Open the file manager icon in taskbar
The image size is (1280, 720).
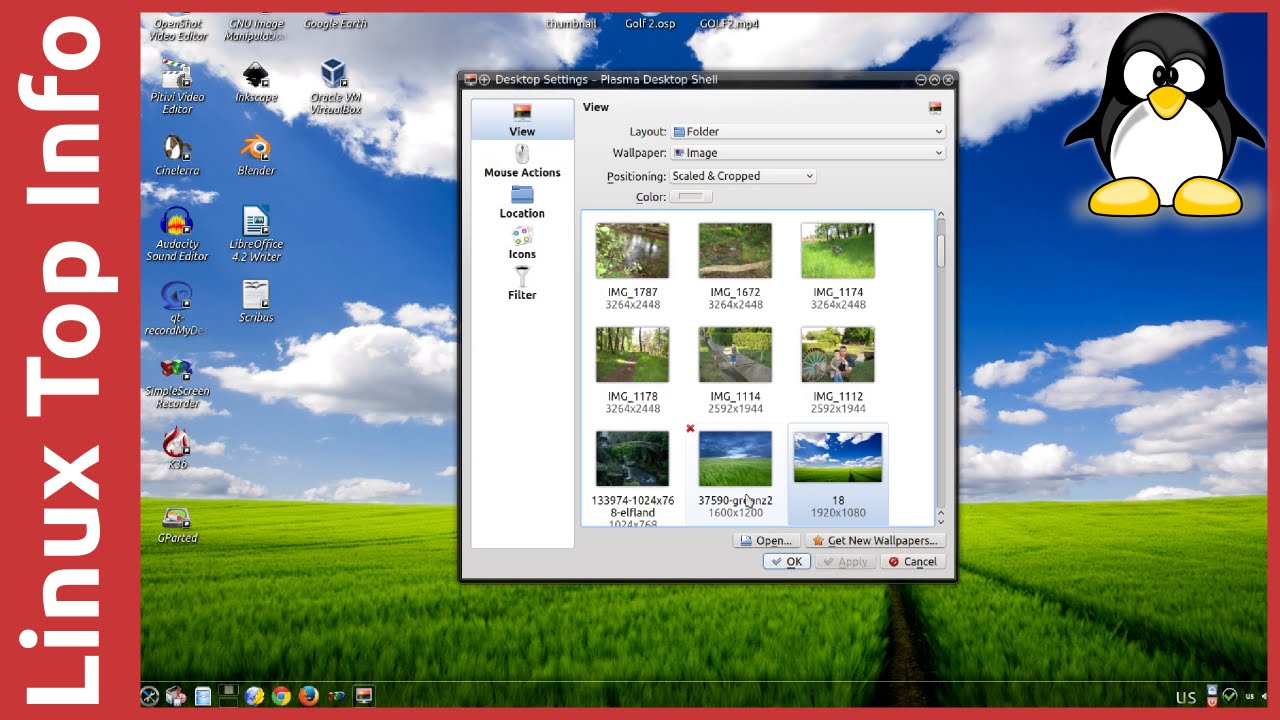203,696
